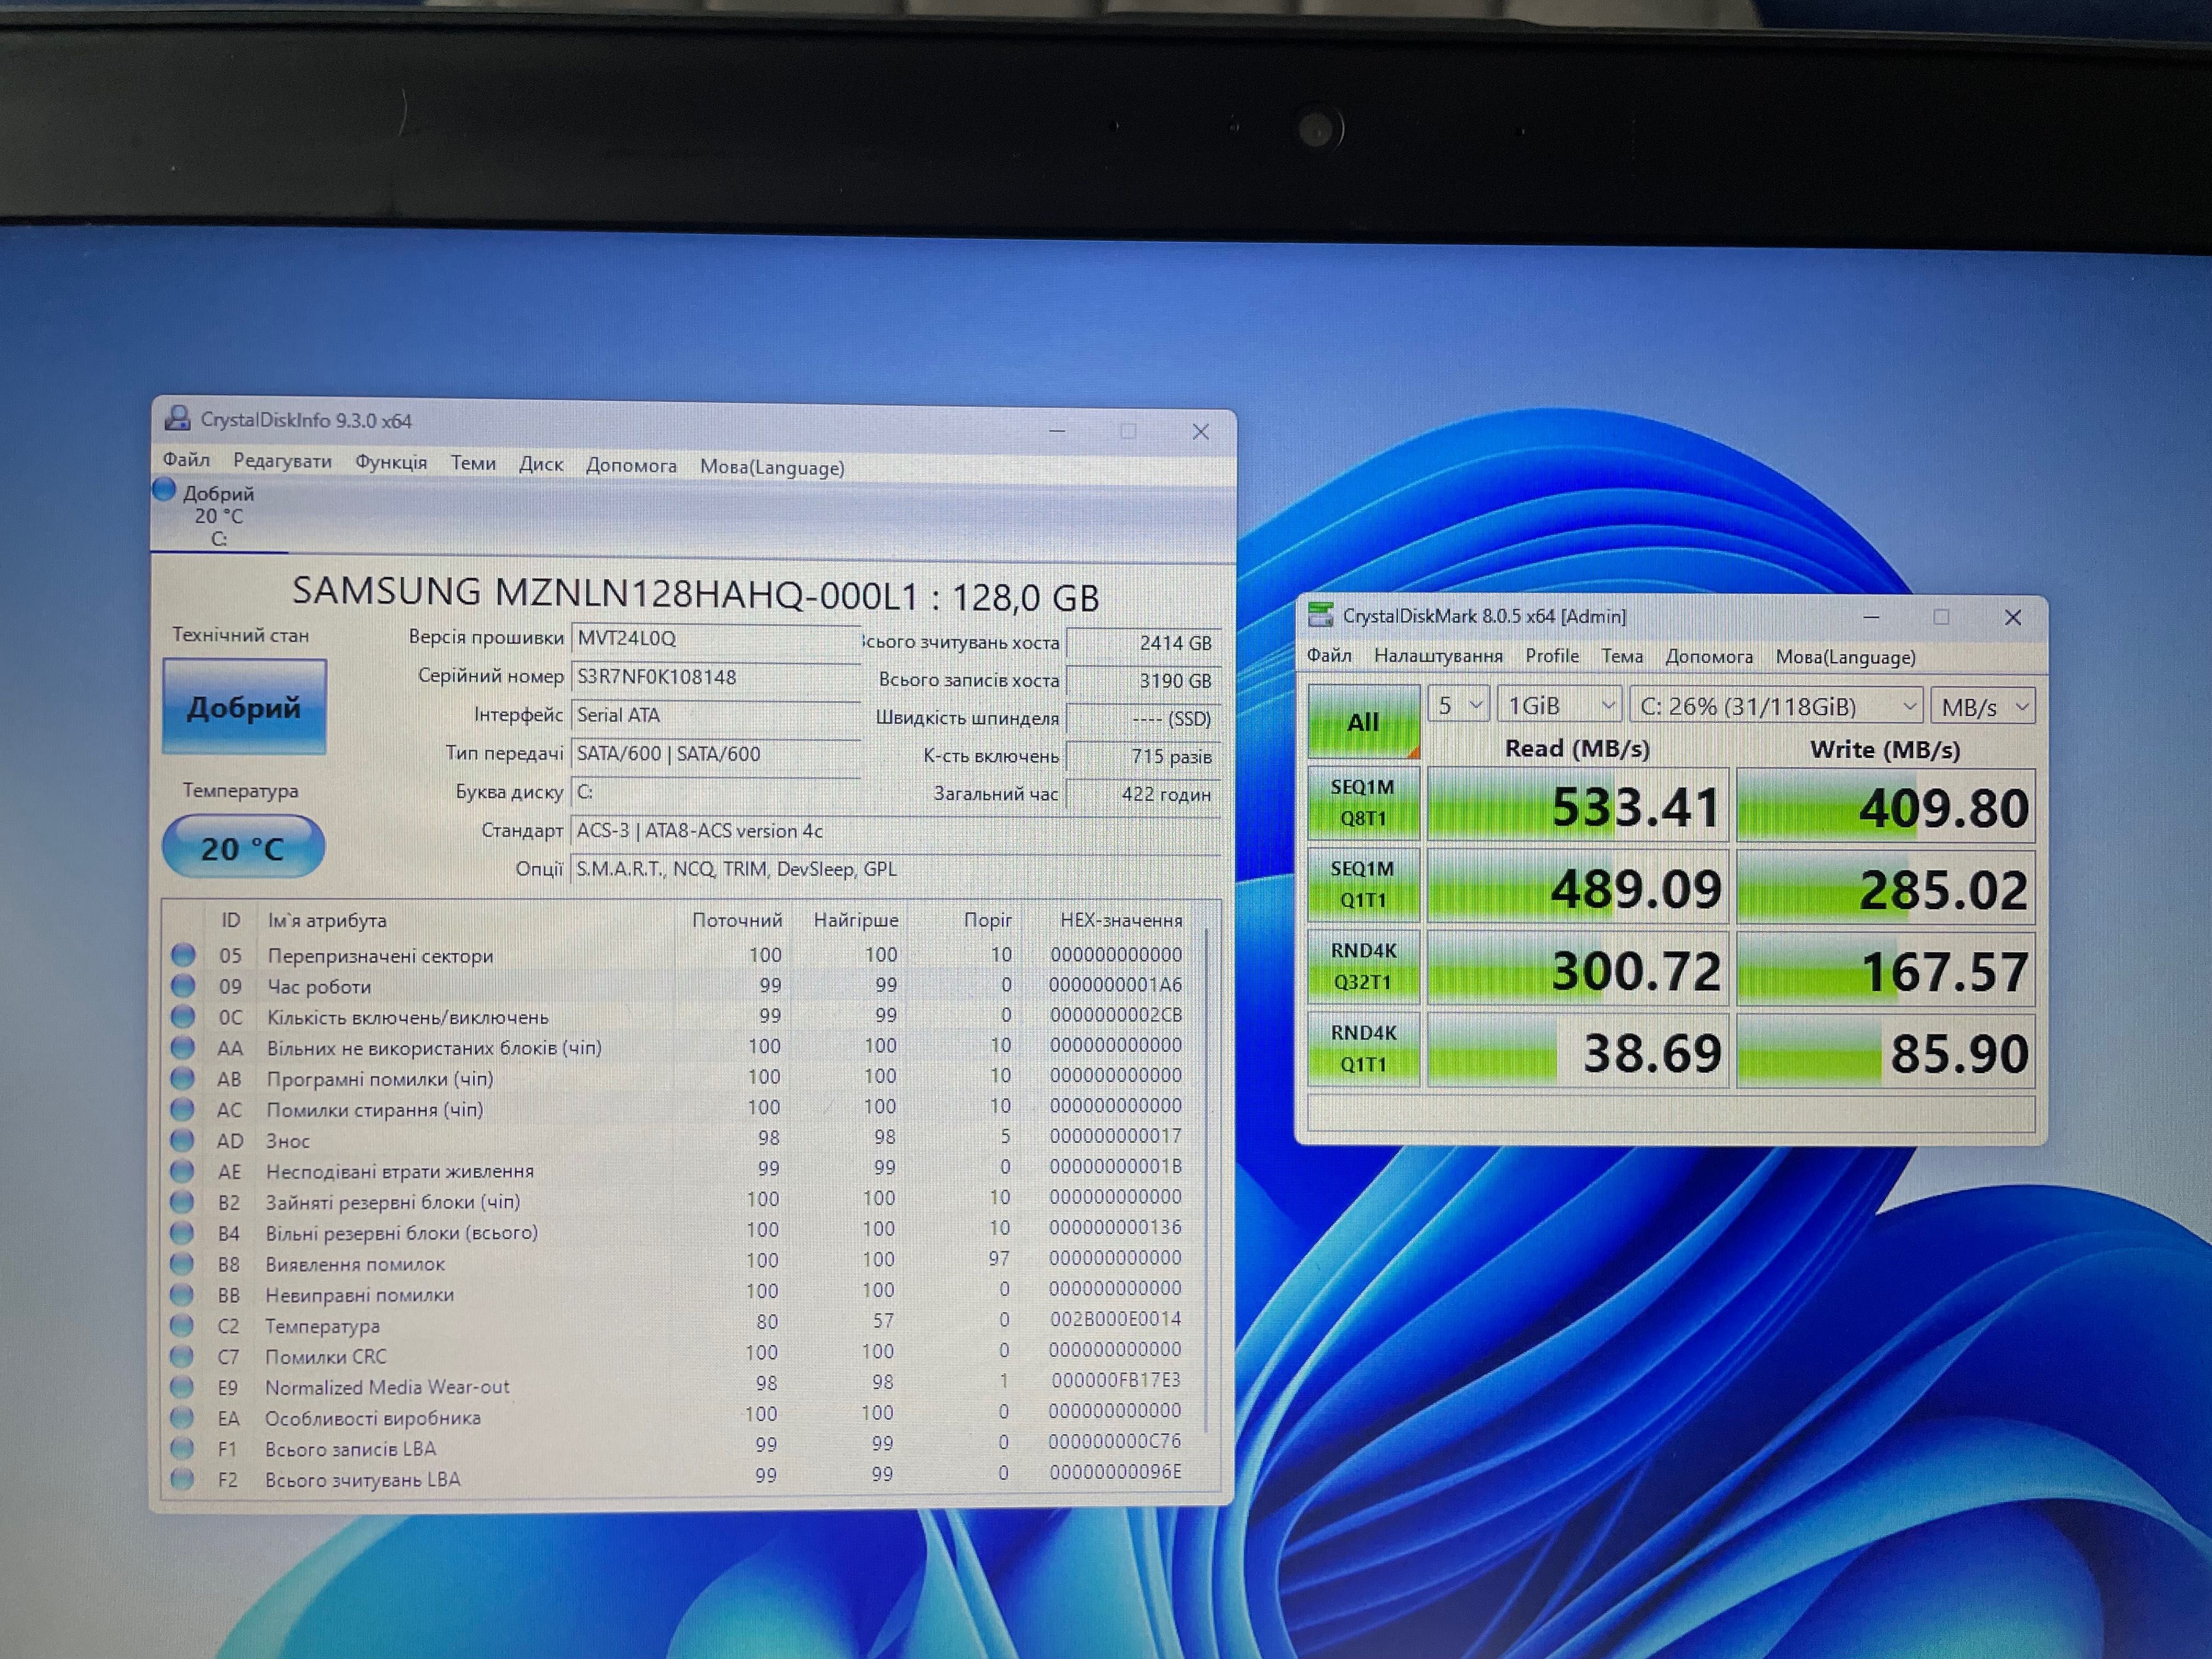Open Profile menu in CrystalDiskMark

click(x=1552, y=655)
